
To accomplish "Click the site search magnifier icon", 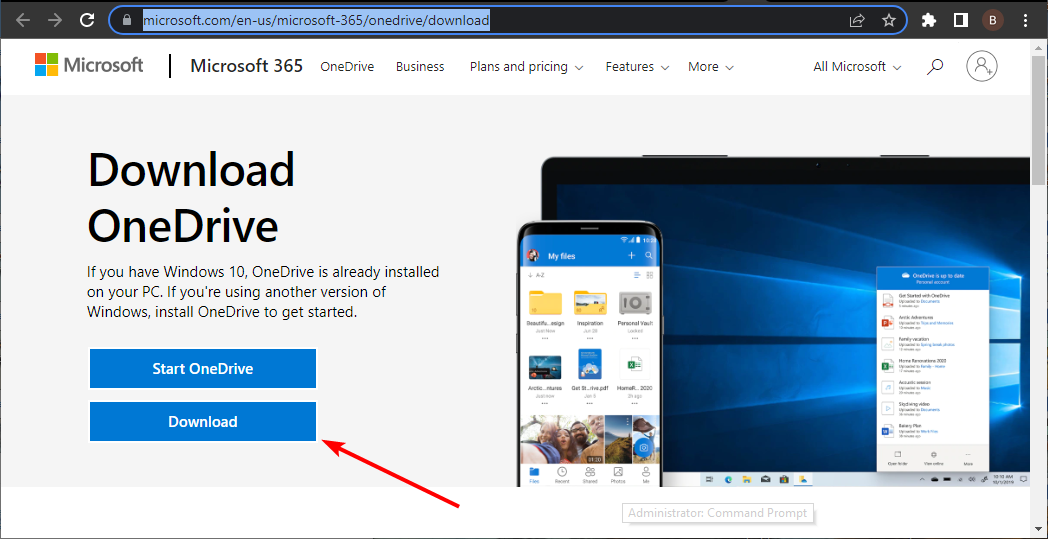I will click(935, 66).
